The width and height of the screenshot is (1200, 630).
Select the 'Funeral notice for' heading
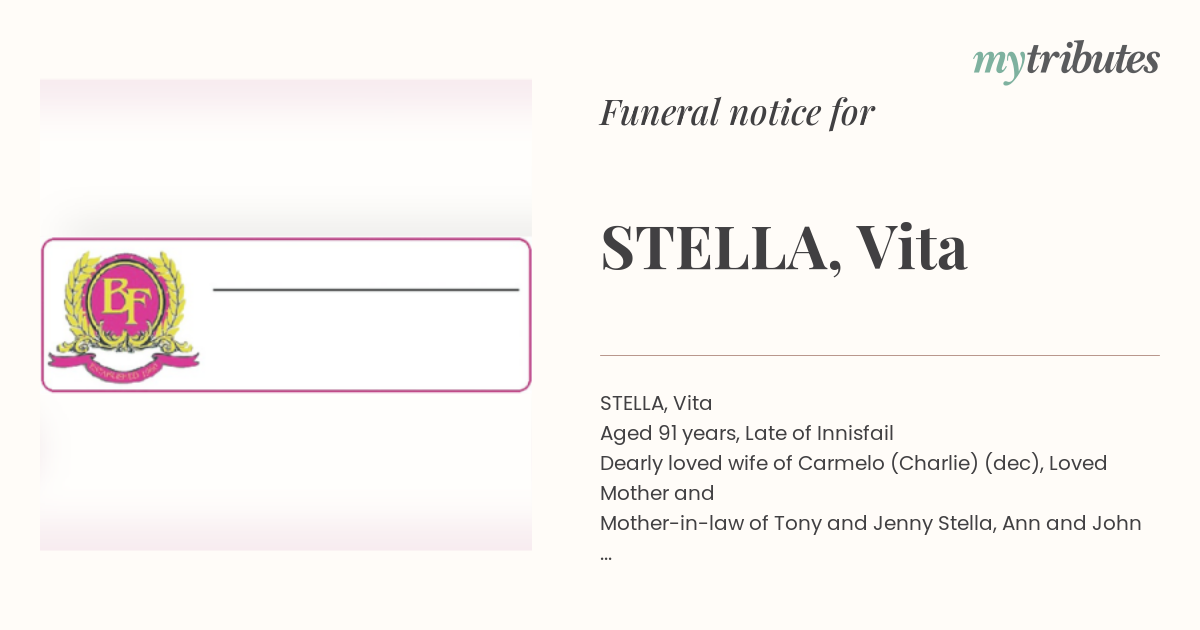(737, 113)
